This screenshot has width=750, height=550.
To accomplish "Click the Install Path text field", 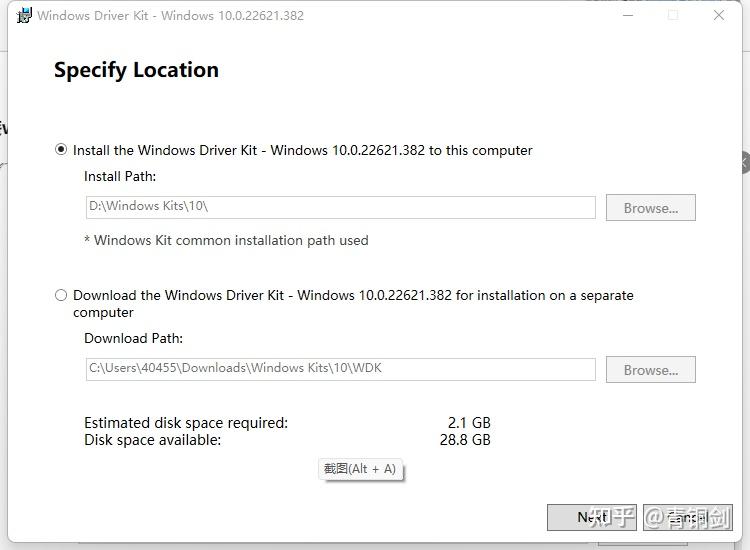I will click(341, 207).
